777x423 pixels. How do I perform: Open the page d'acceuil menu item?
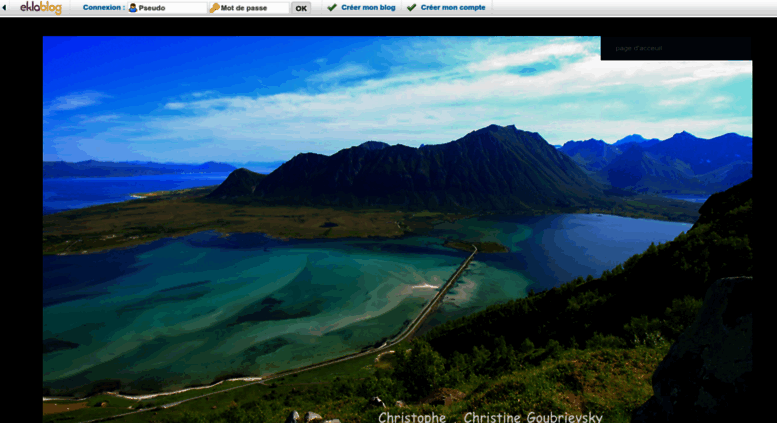click(639, 49)
